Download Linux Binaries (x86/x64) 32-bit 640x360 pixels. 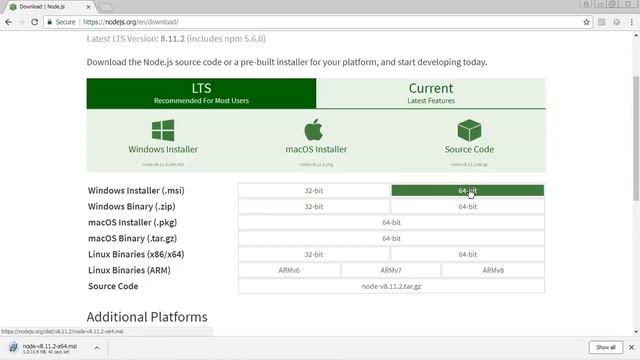coord(314,254)
